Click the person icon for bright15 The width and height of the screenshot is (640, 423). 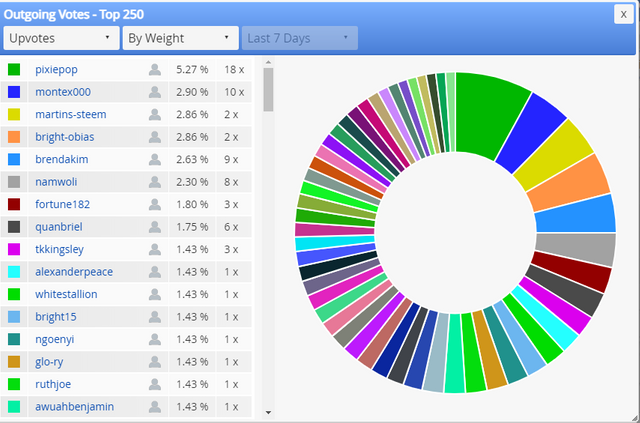point(155,316)
